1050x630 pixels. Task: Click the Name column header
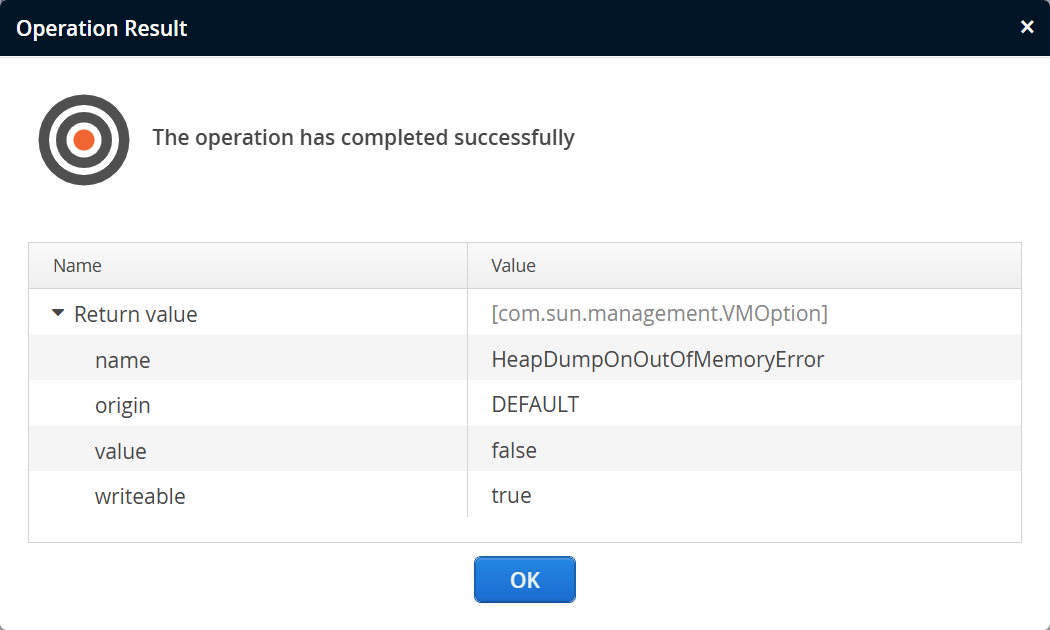(x=77, y=266)
